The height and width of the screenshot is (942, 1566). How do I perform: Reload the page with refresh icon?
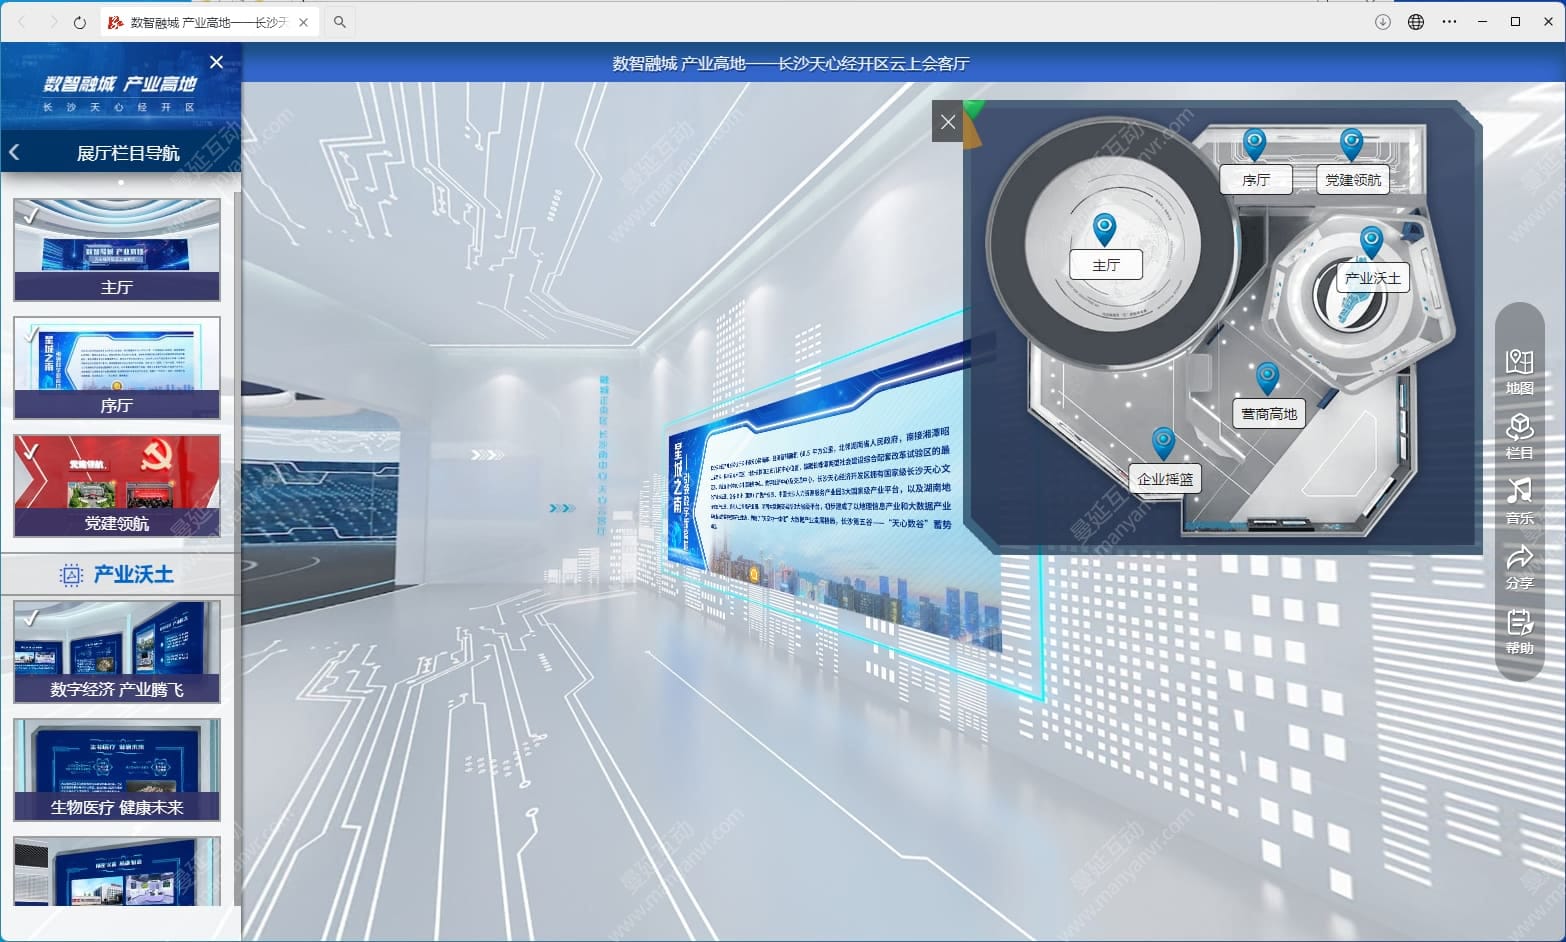tap(80, 22)
